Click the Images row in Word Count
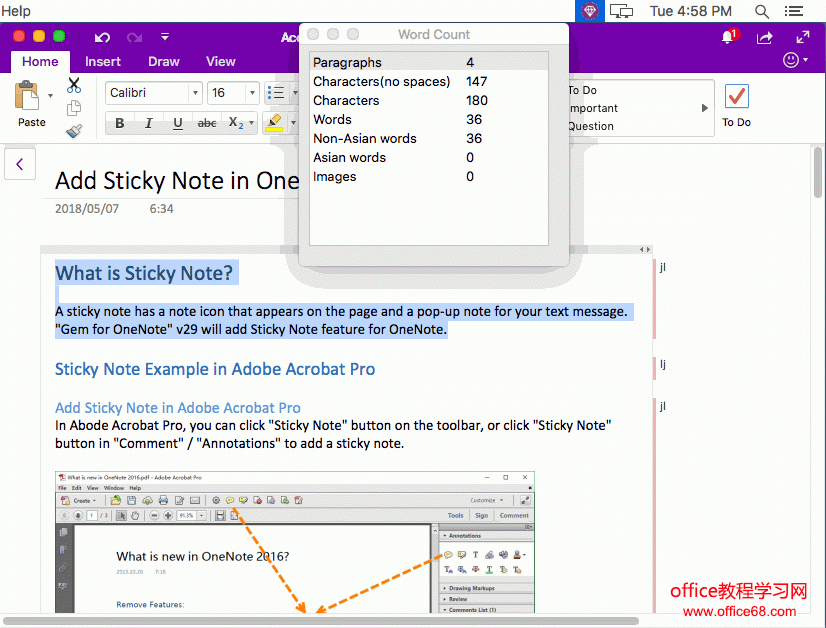The height and width of the screenshot is (628, 826). tap(429, 176)
